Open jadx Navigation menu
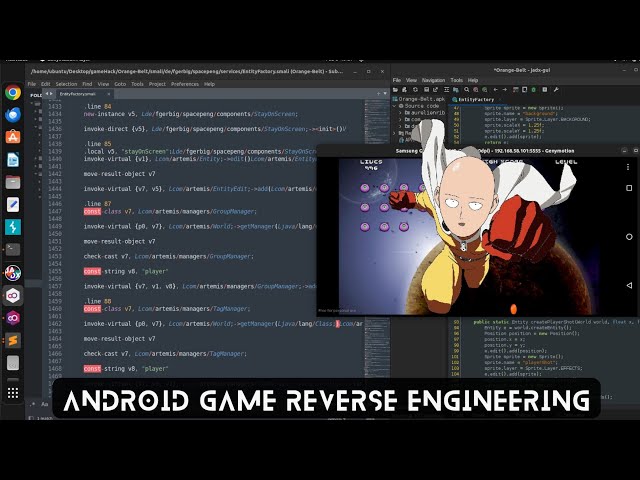The image size is (640, 480). pos(433,80)
